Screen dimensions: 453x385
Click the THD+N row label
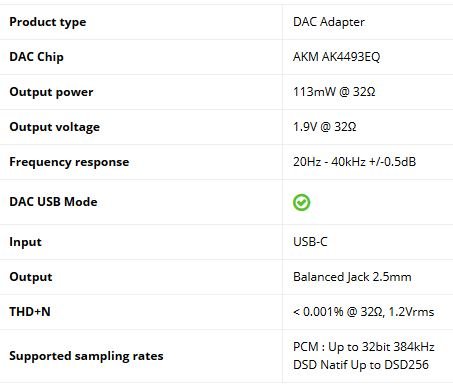30,312
